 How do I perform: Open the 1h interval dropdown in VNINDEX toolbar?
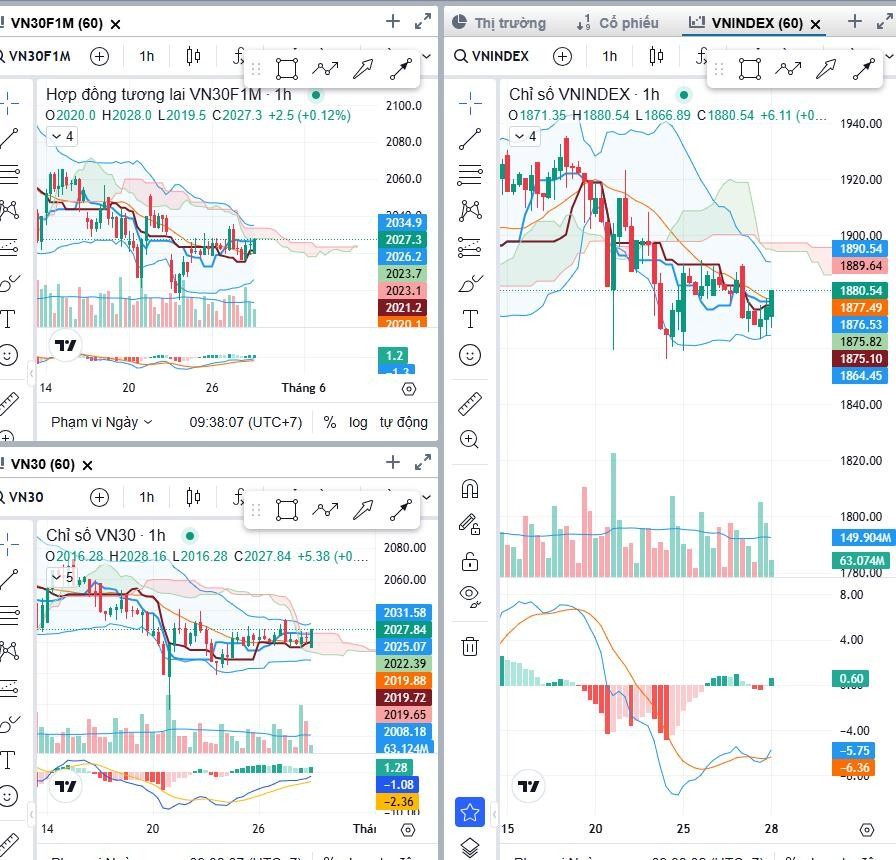pyautogui.click(x=610, y=56)
